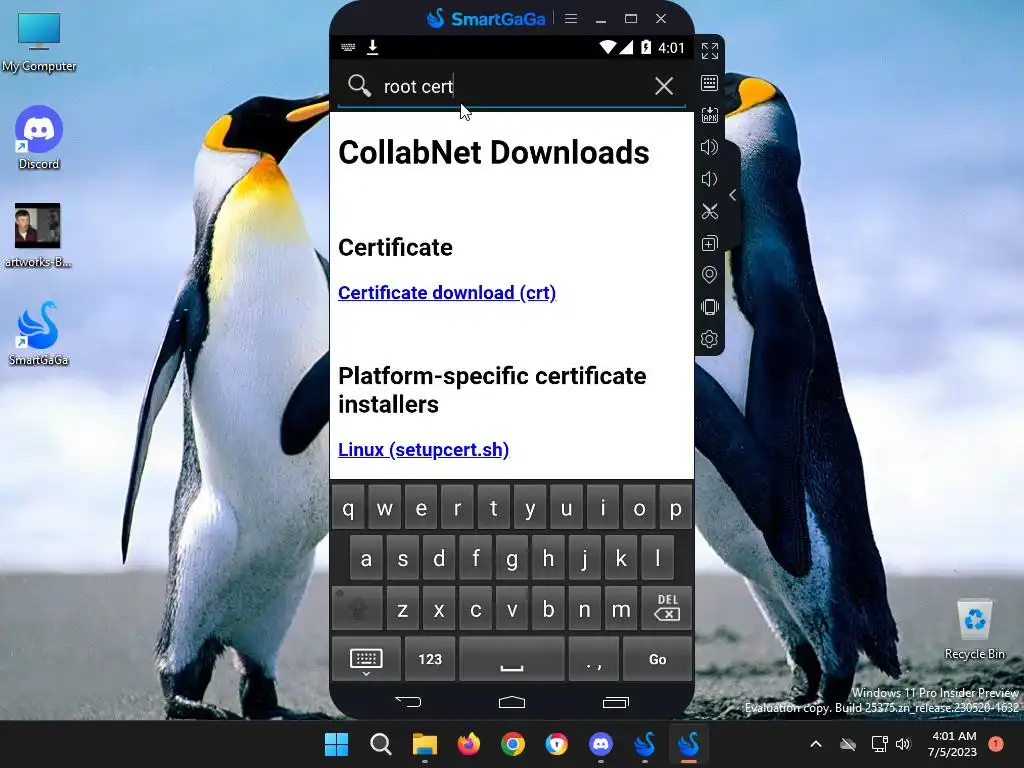Open multi-instance plus icon in sidebar
Image resolution: width=1024 pixels, height=768 pixels.
pos(709,243)
